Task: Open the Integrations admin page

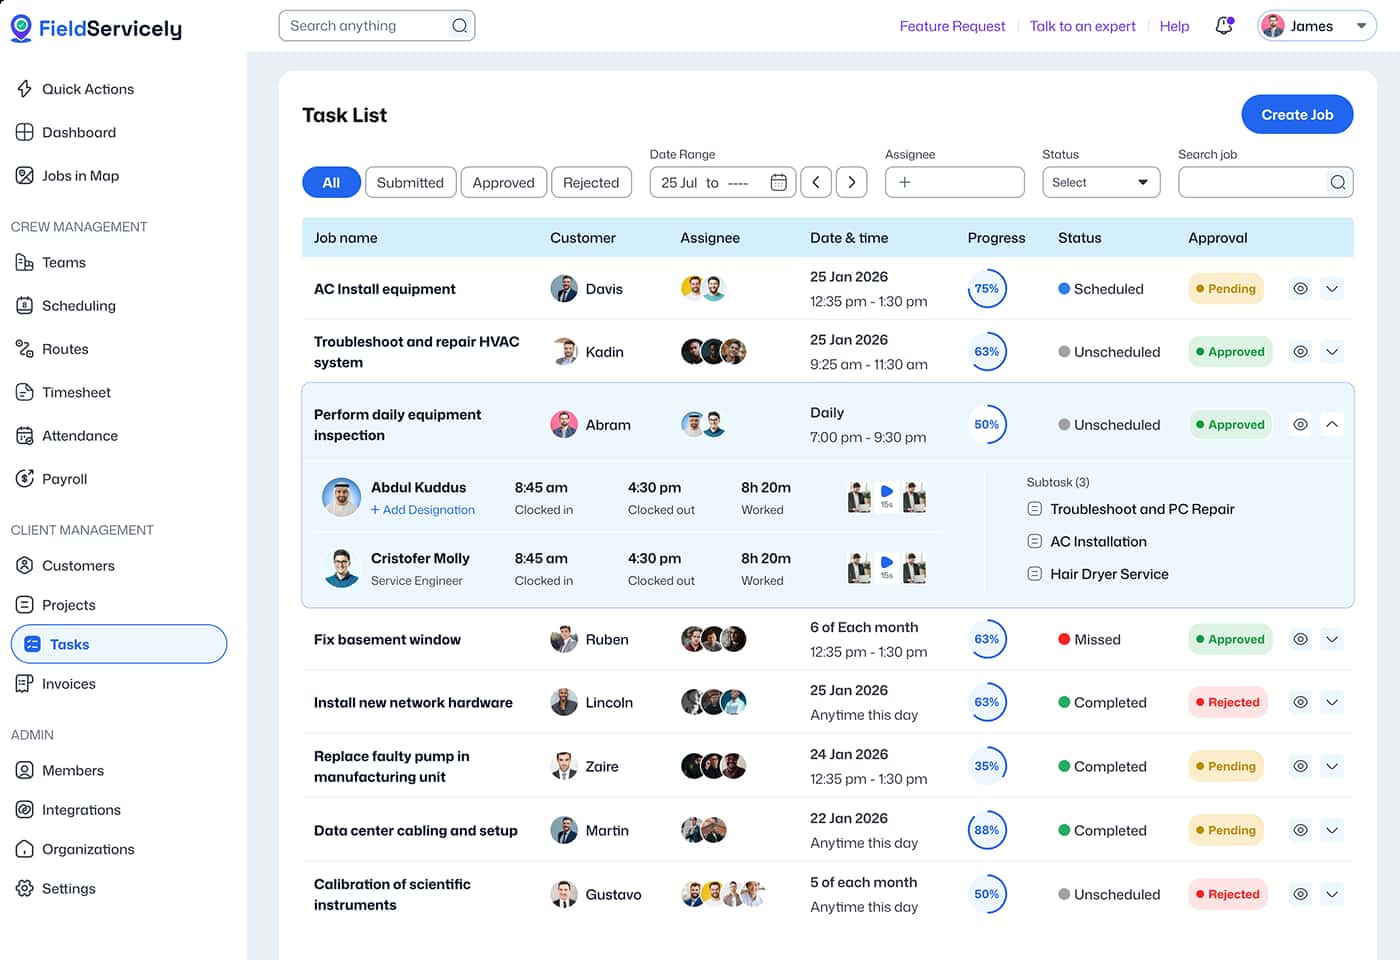Action: coord(81,809)
